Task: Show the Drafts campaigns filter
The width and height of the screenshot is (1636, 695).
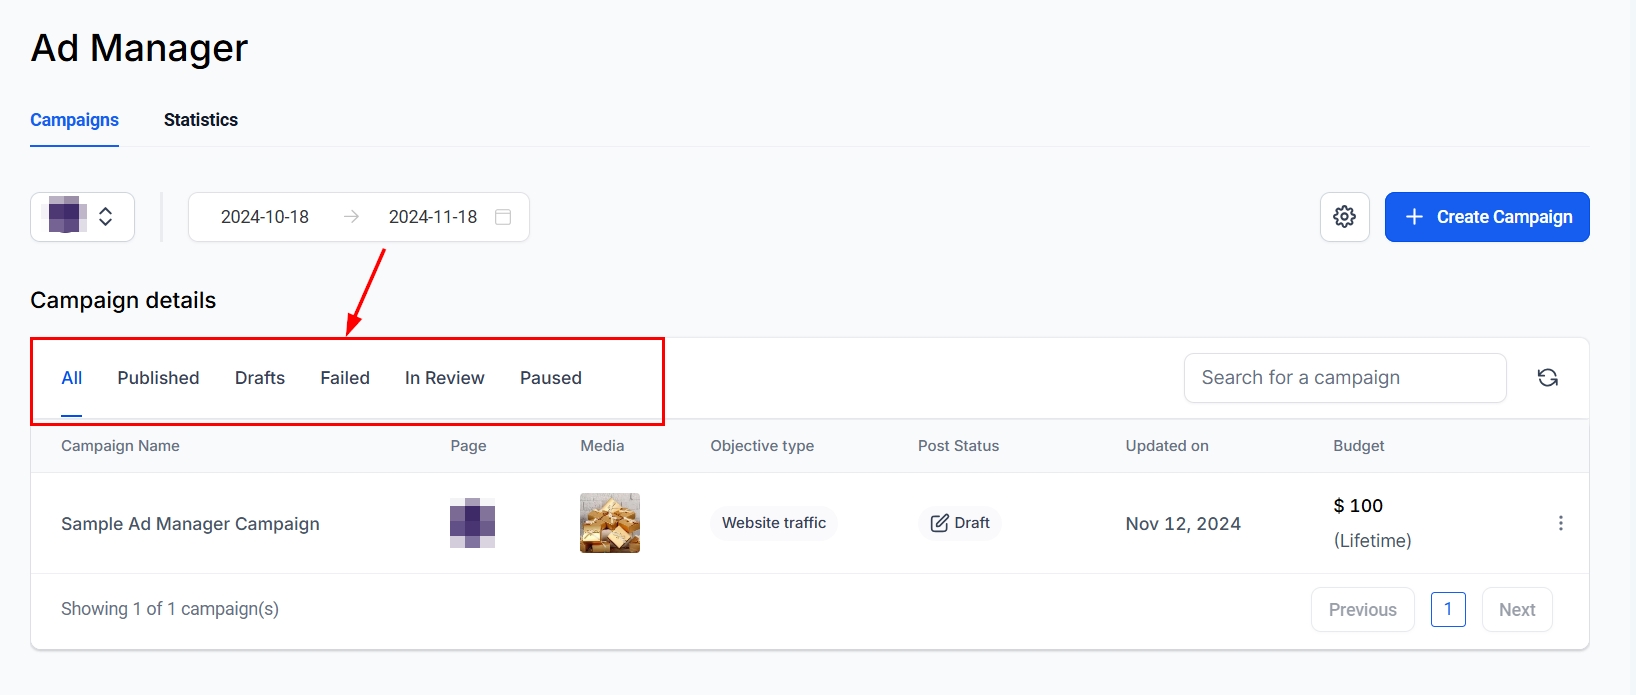Action: (x=260, y=378)
